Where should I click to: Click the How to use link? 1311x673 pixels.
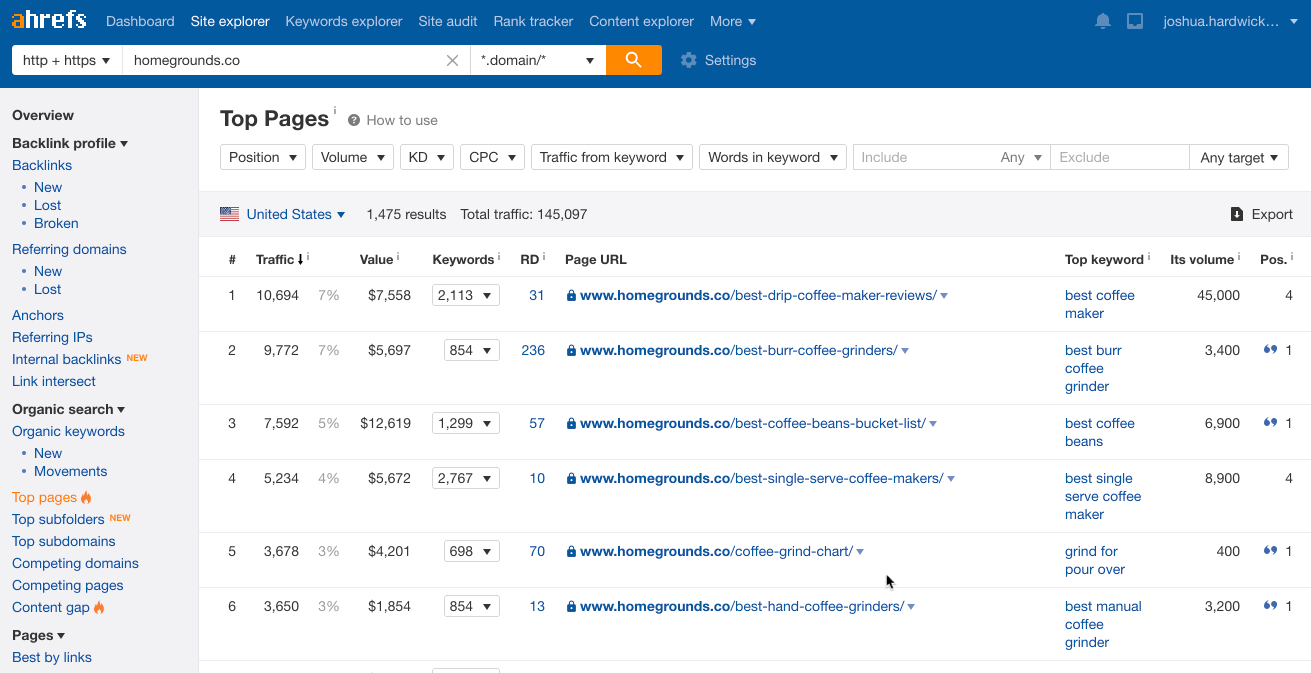[x=401, y=120]
